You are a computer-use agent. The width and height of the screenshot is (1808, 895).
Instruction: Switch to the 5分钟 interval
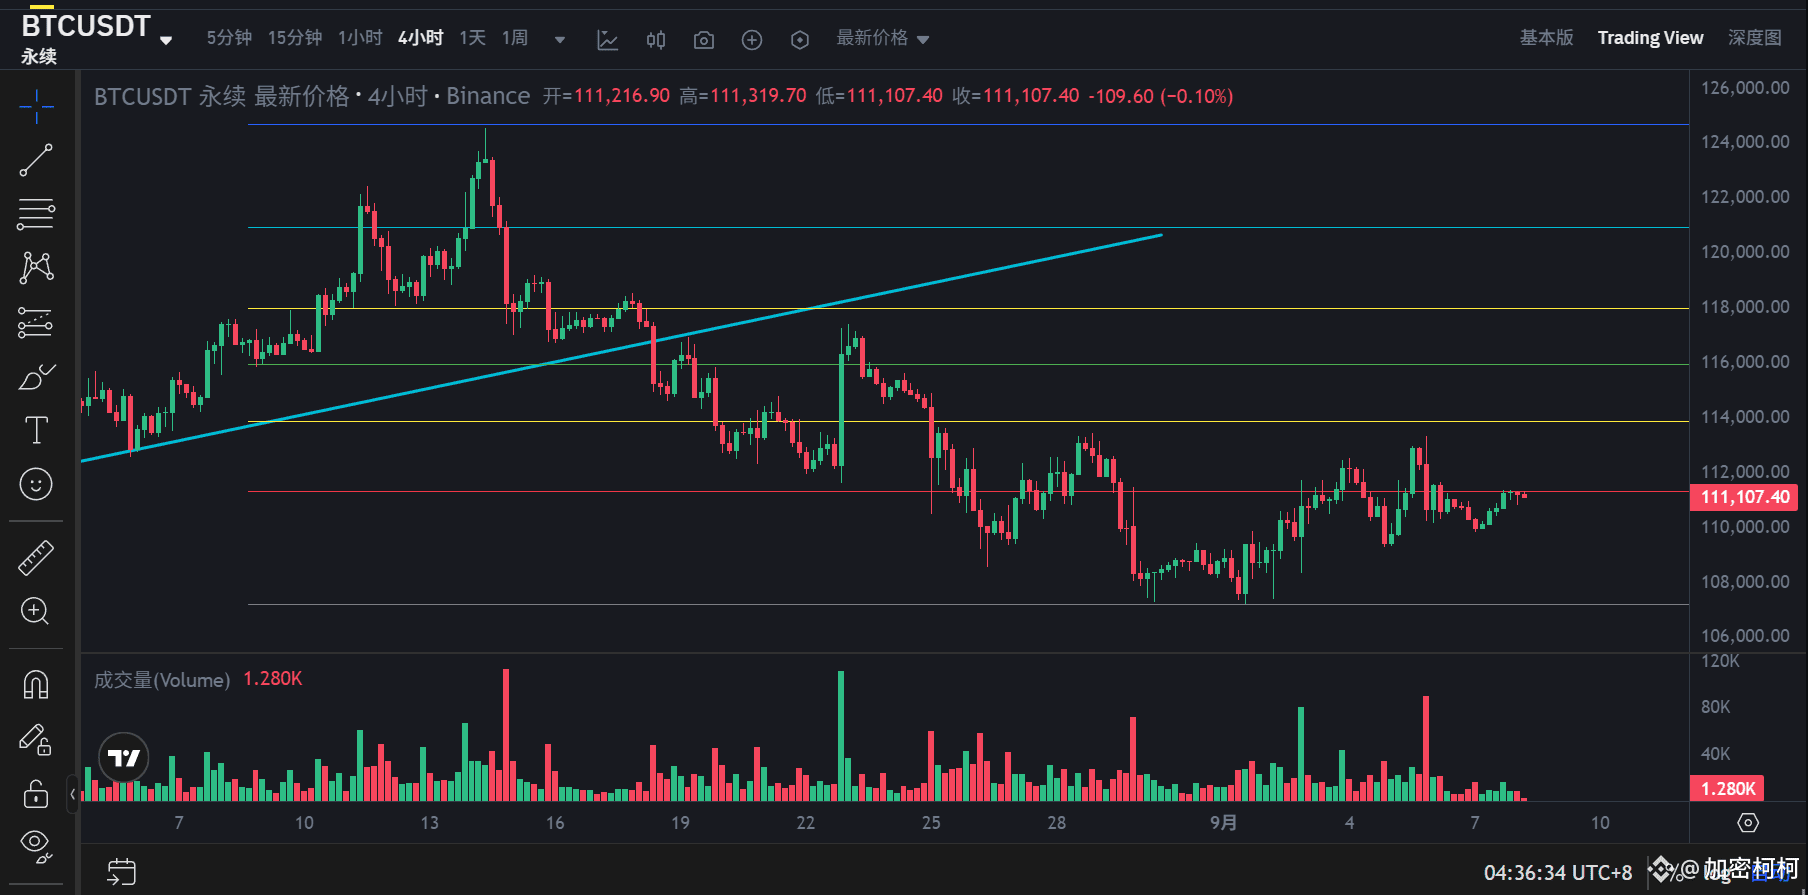tap(229, 38)
